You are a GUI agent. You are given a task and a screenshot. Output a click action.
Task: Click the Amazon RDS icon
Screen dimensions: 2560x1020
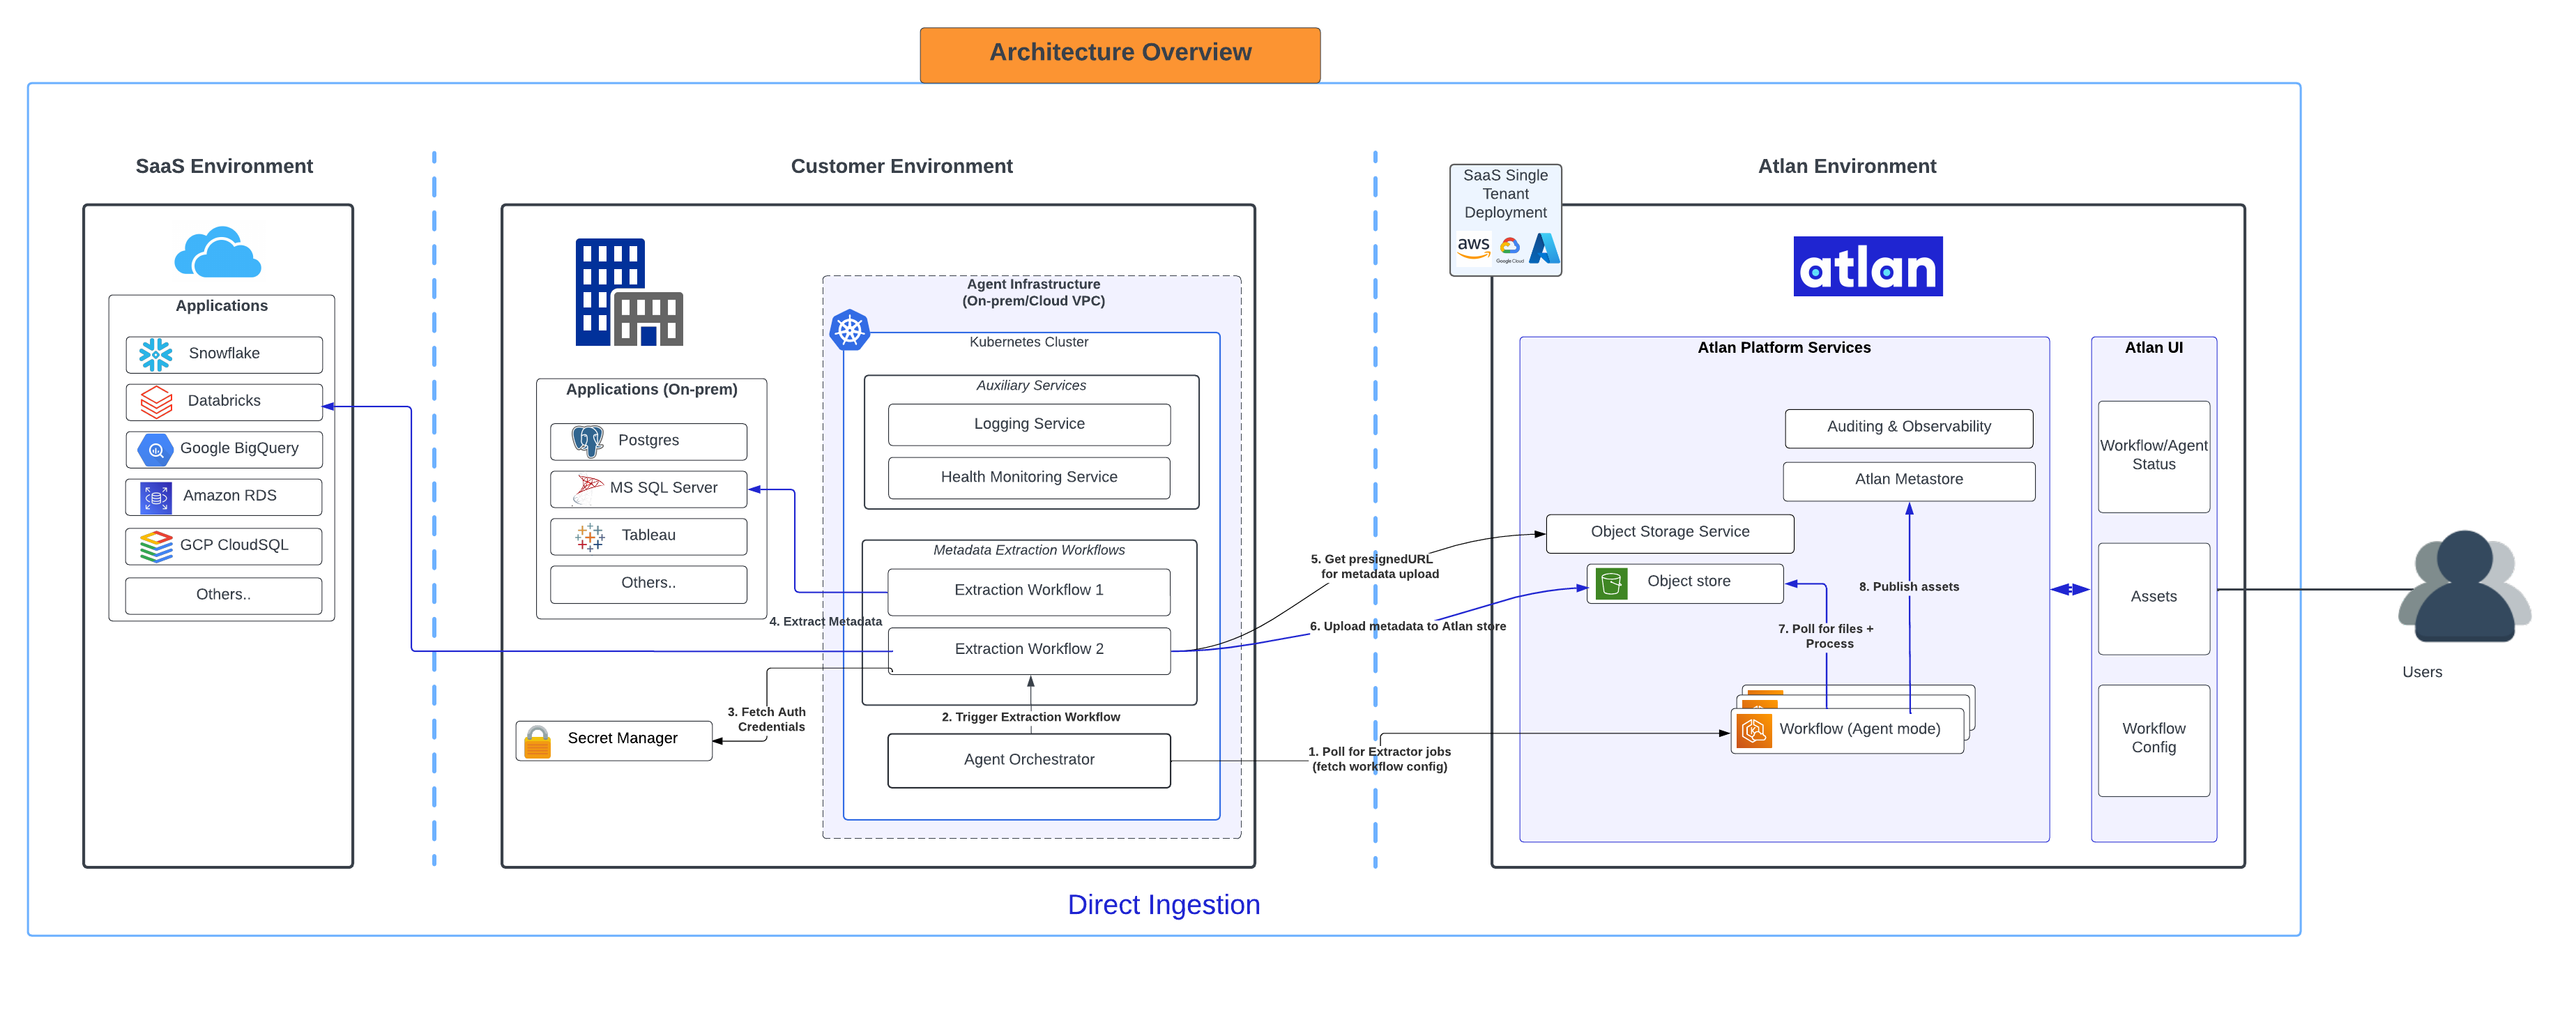tap(155, 496)
